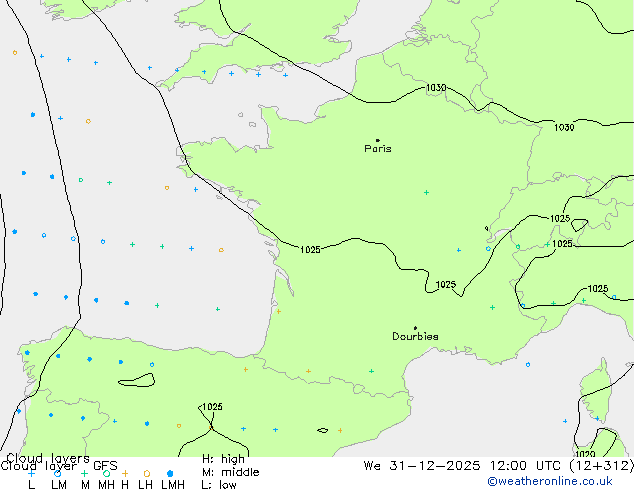Click the forecast date 'We 31-12-2025'

tap(422, 466)
